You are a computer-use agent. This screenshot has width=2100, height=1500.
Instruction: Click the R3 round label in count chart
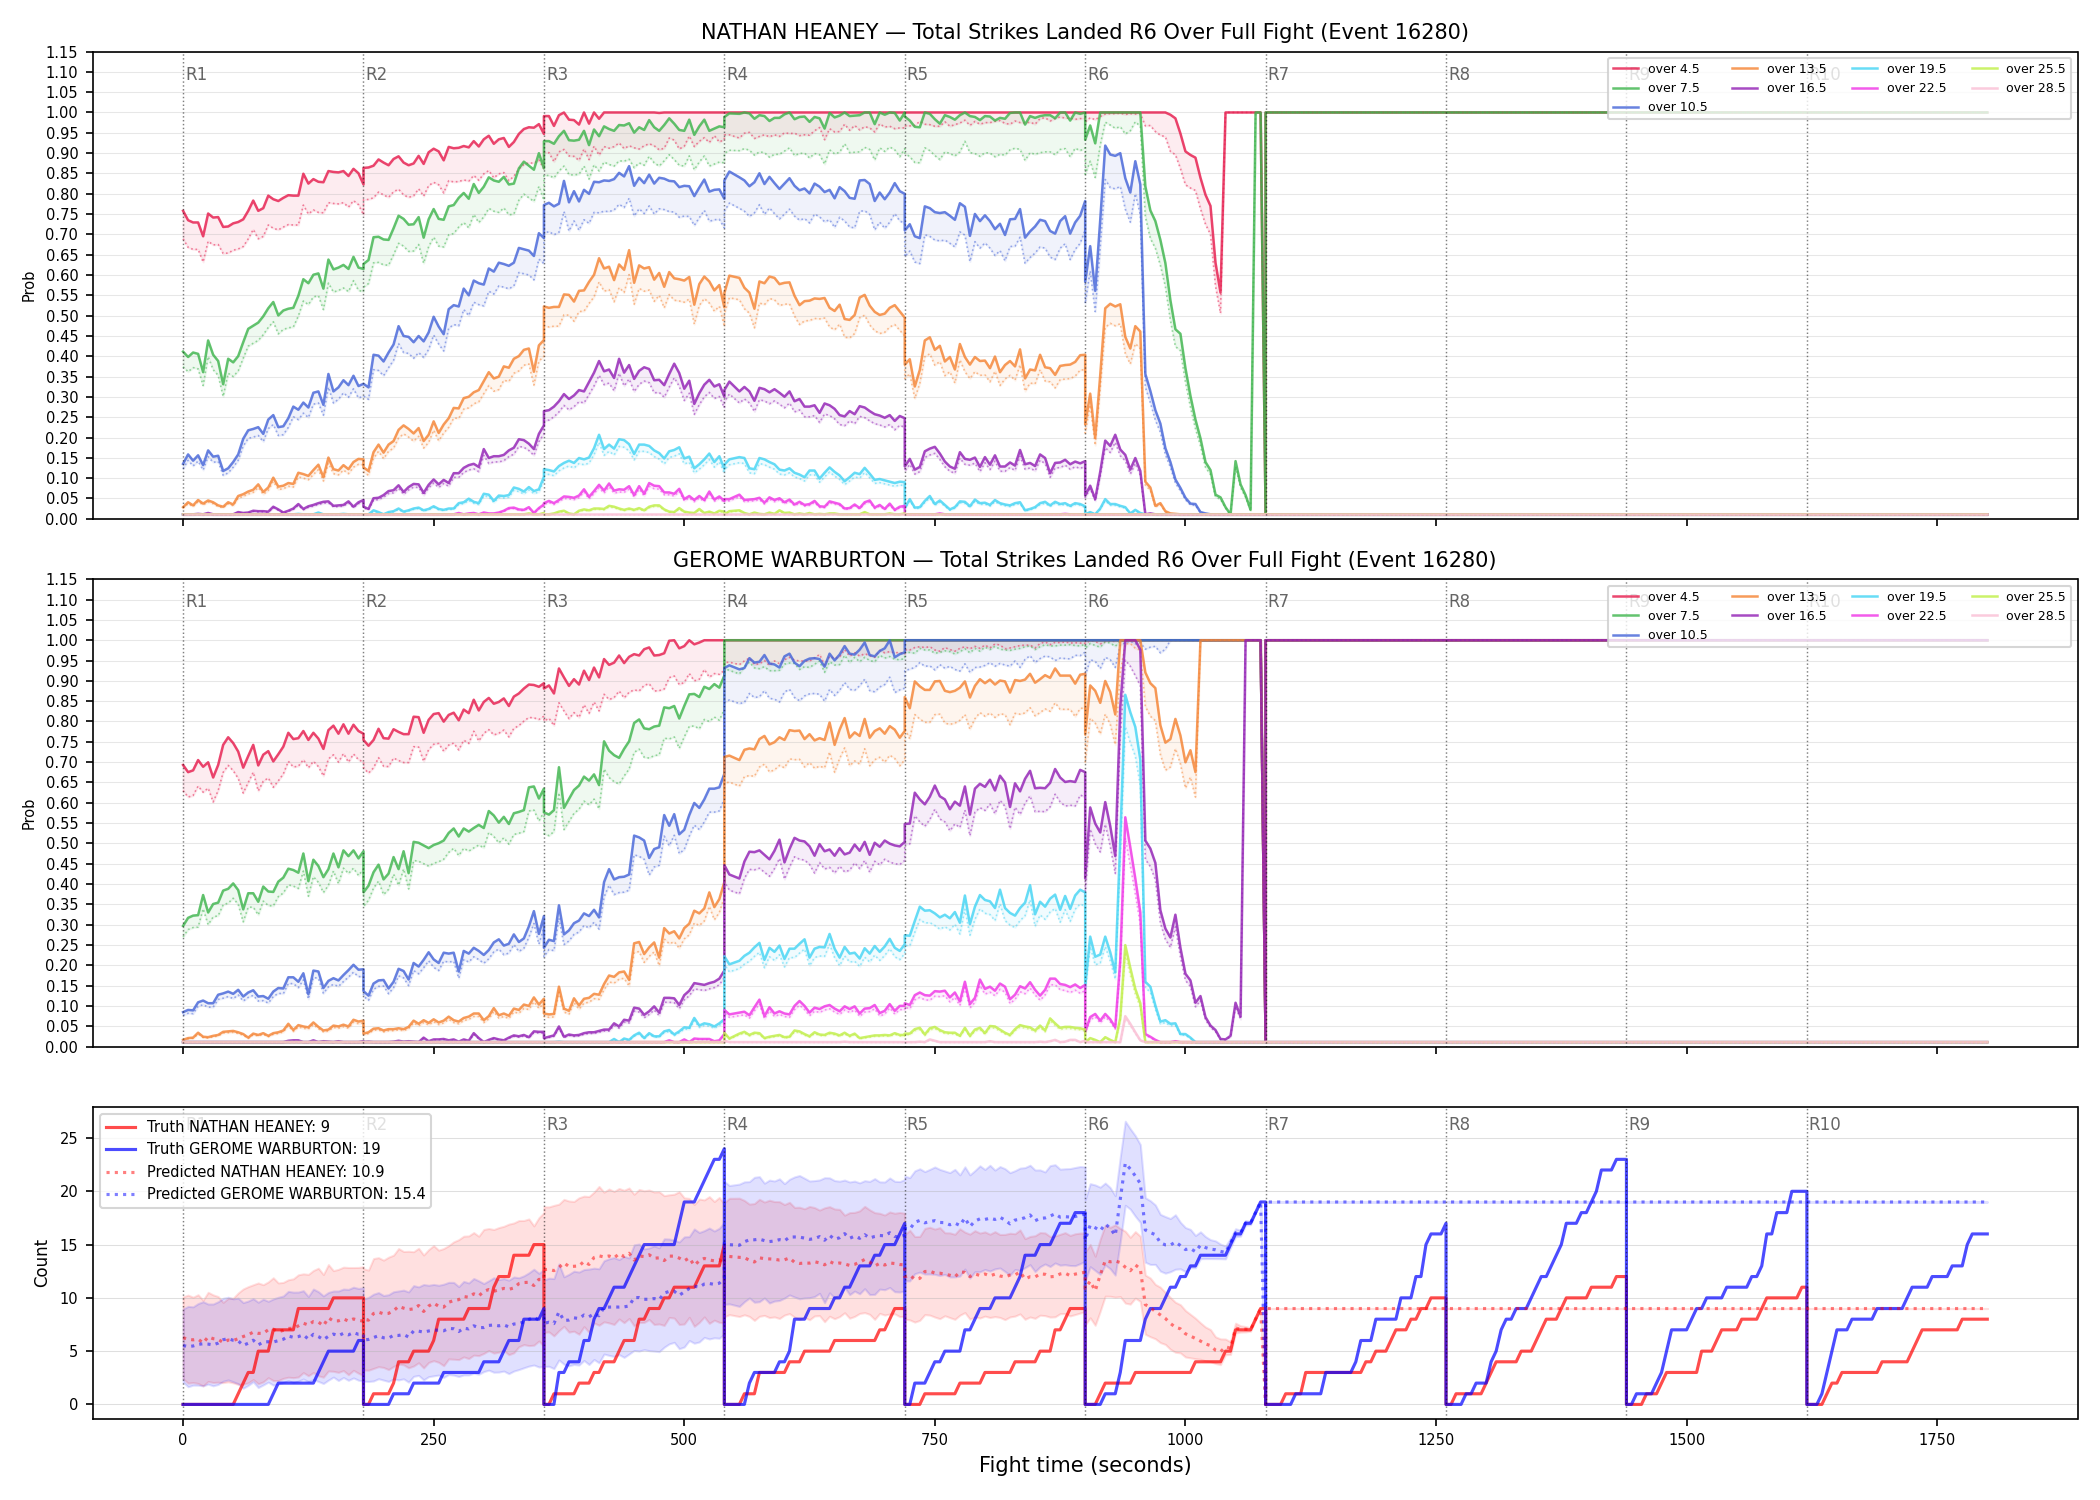coord(557,1124)
